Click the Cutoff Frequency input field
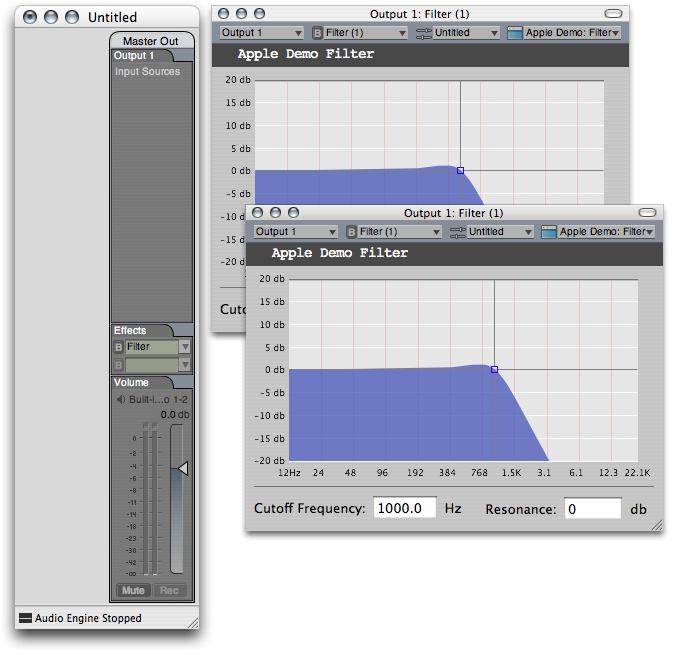The width and height of the screenshot is (679, 654). coord(405,508)
